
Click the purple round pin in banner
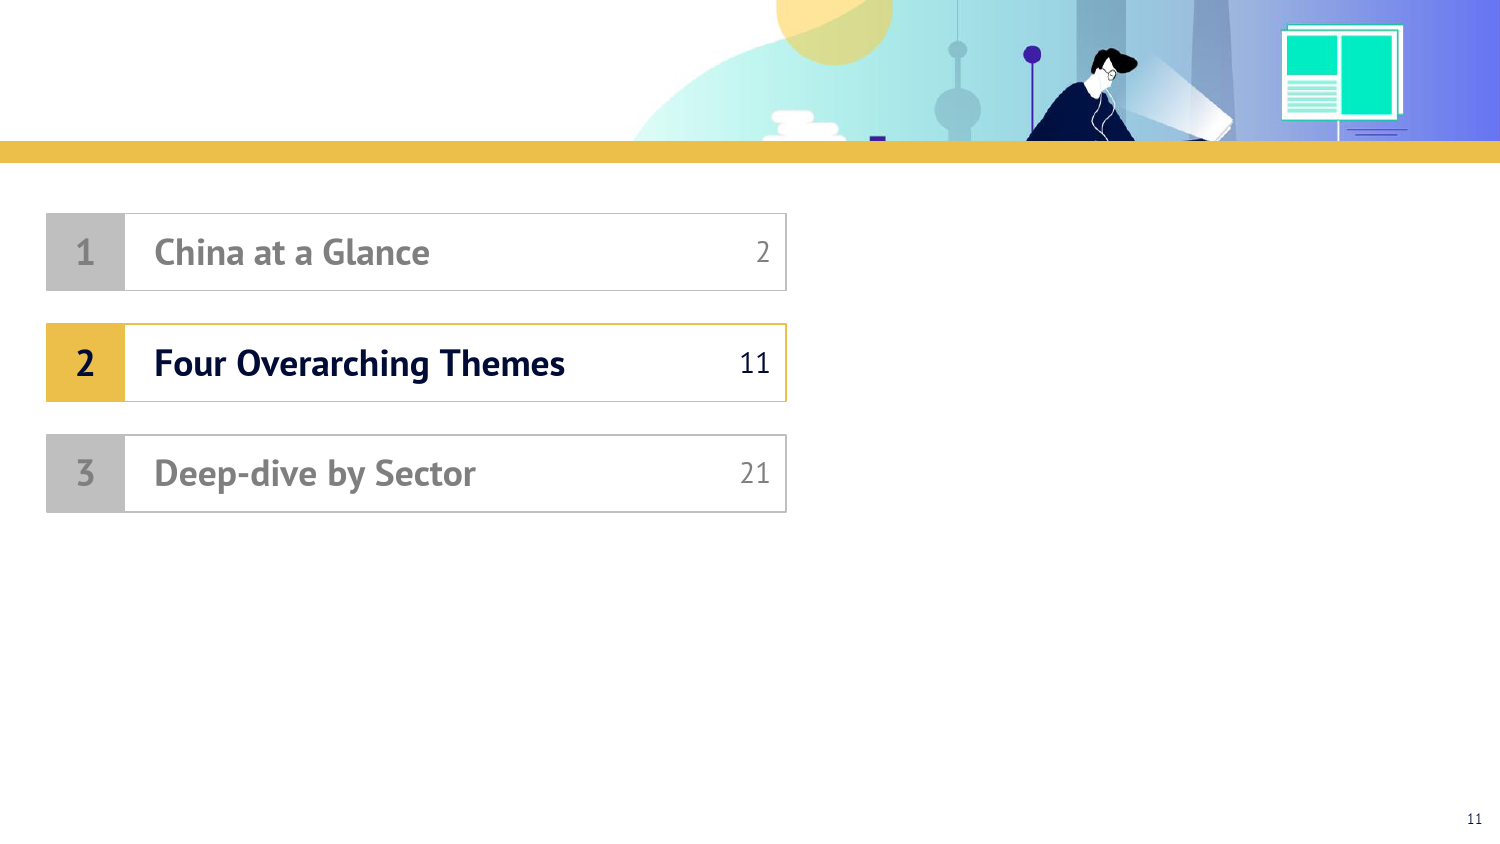(x=1032, y=55)
